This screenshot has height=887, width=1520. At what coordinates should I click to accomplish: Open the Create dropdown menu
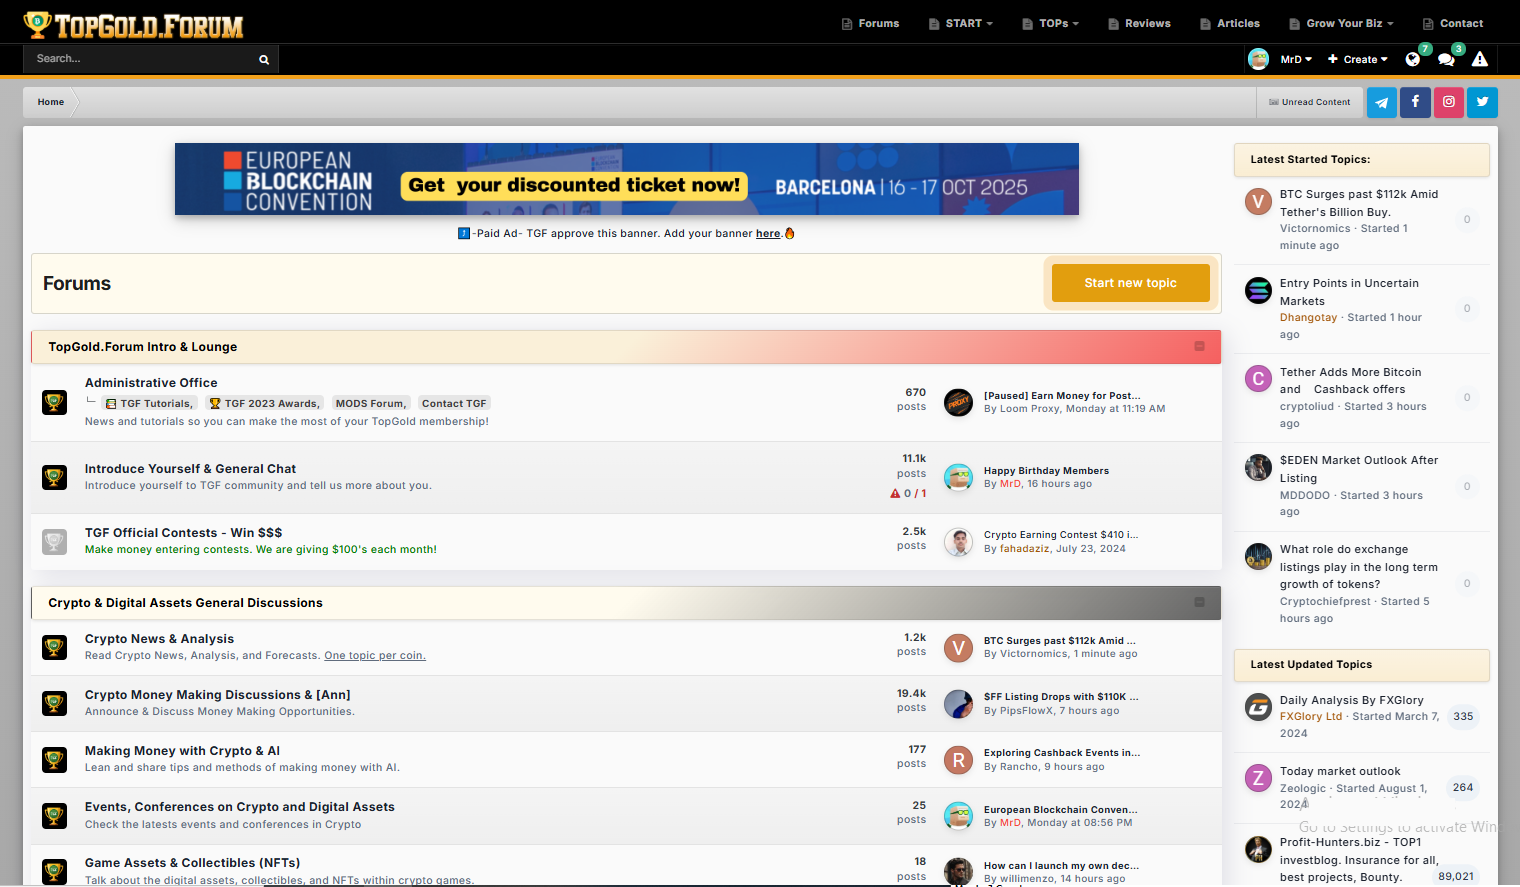pyautogui.click(x=1358, y=59)
